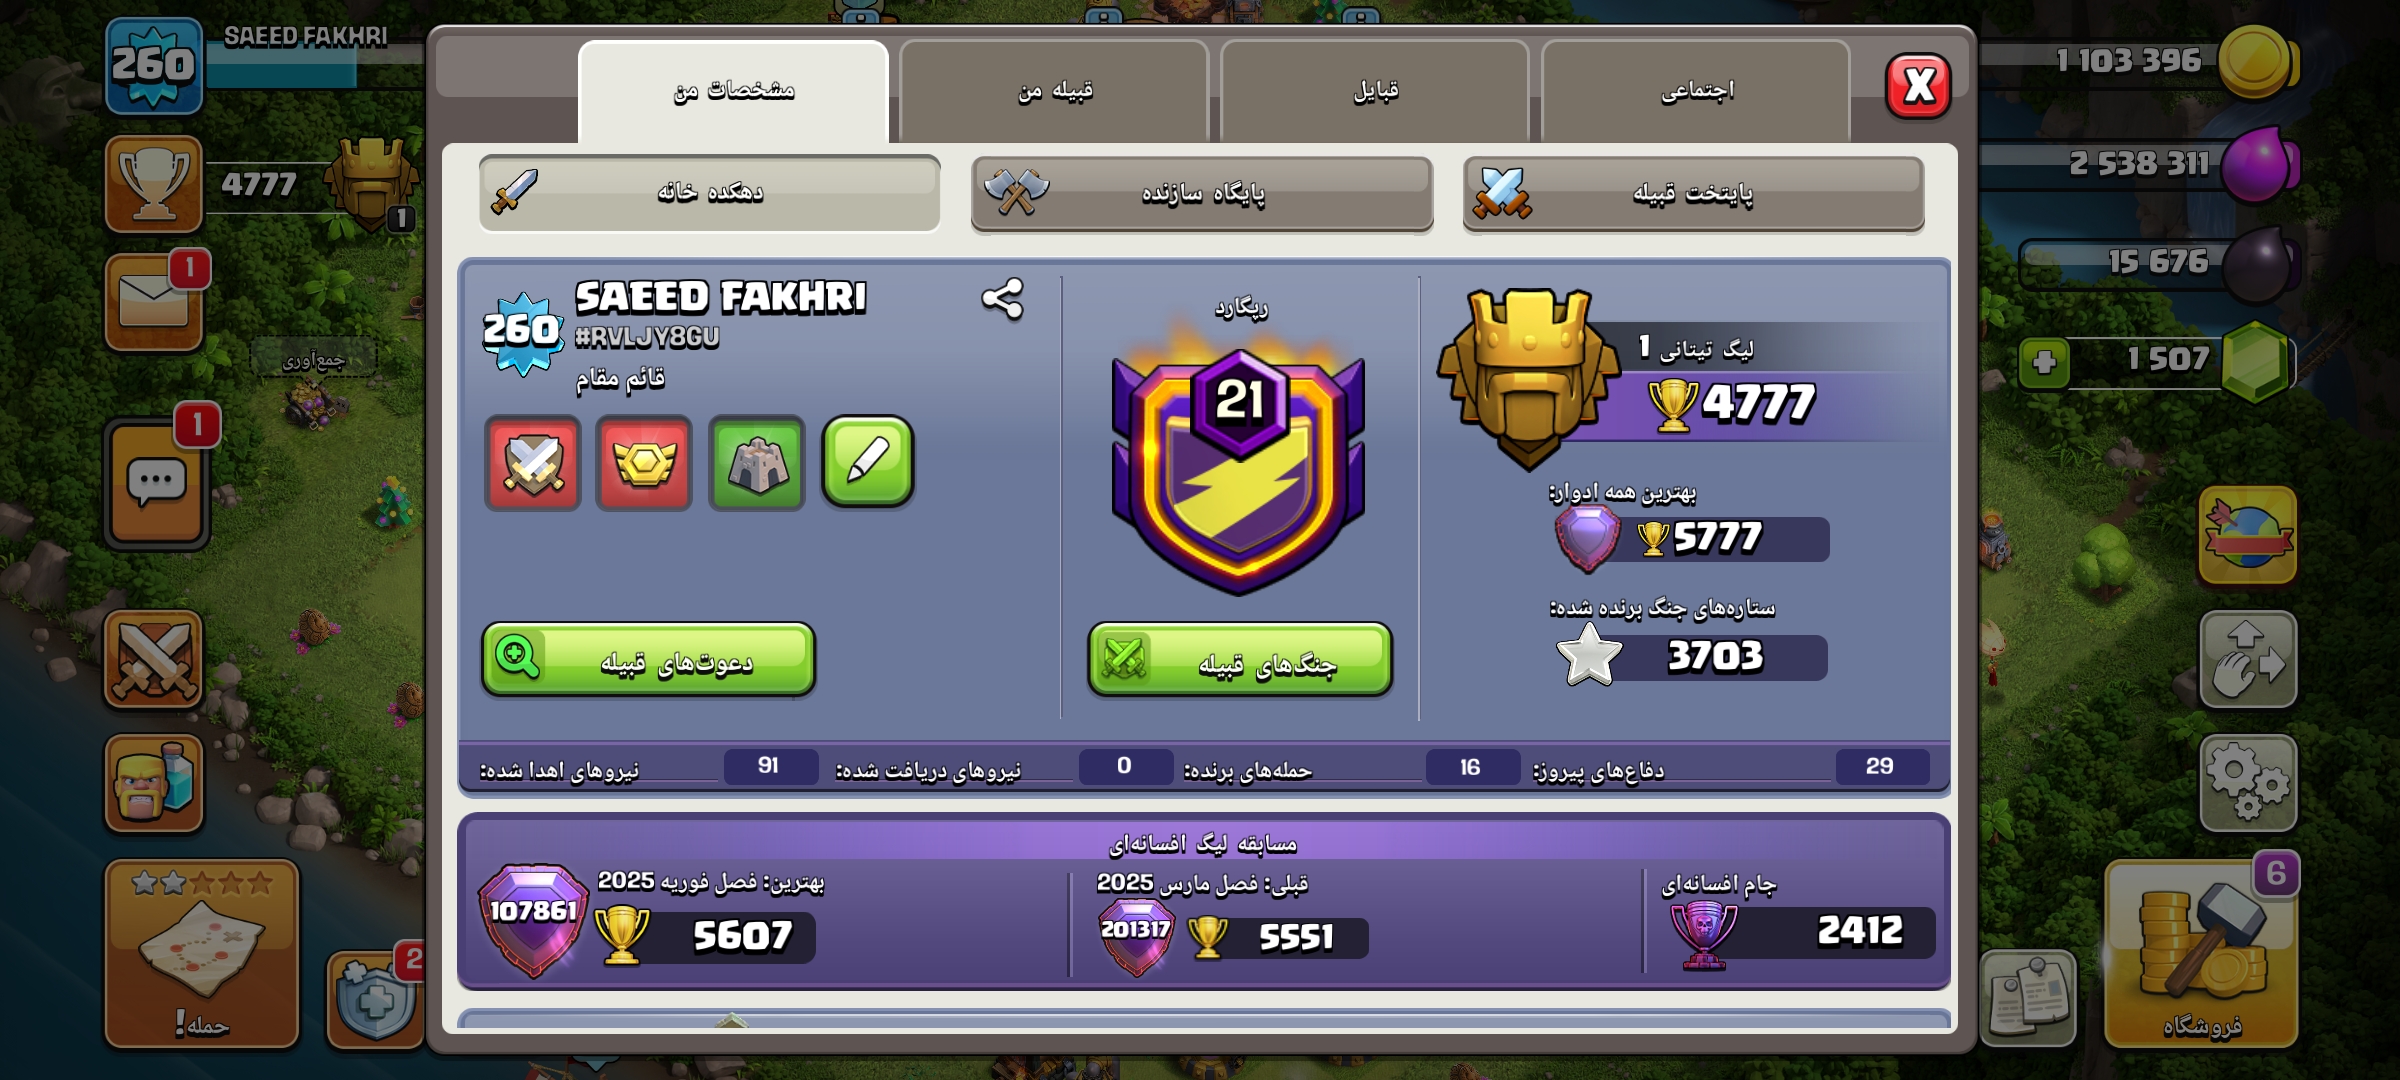Viewport: 2400px width, 1080px height.
Task: Open the shop hammer and coins button
Action: point(2201,954)
